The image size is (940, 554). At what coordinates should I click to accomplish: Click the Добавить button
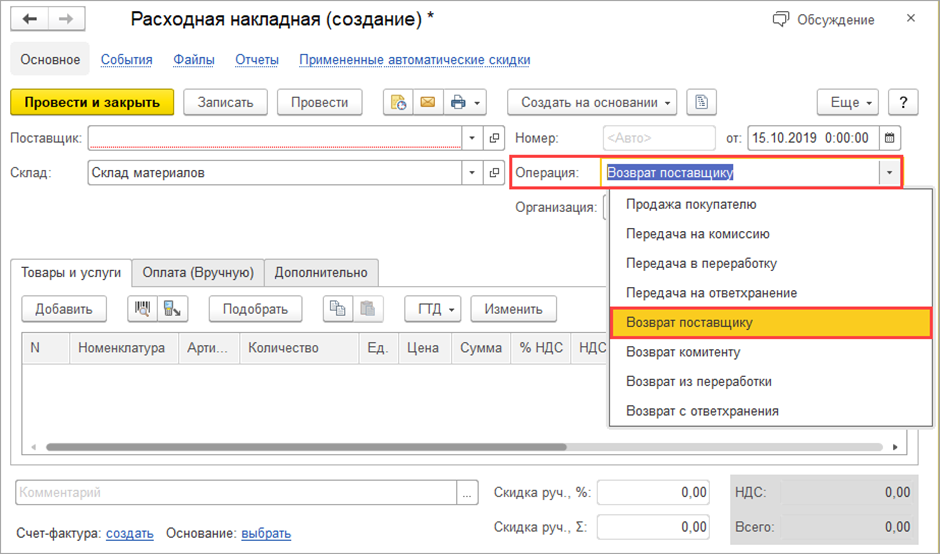tap(64, 309)
